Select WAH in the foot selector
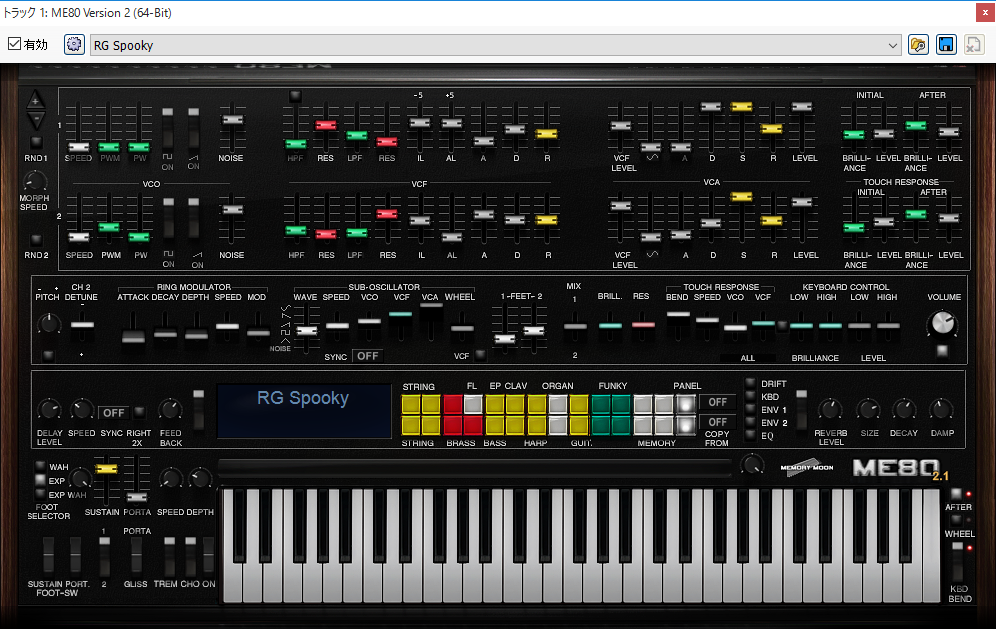 click(40, 466)
